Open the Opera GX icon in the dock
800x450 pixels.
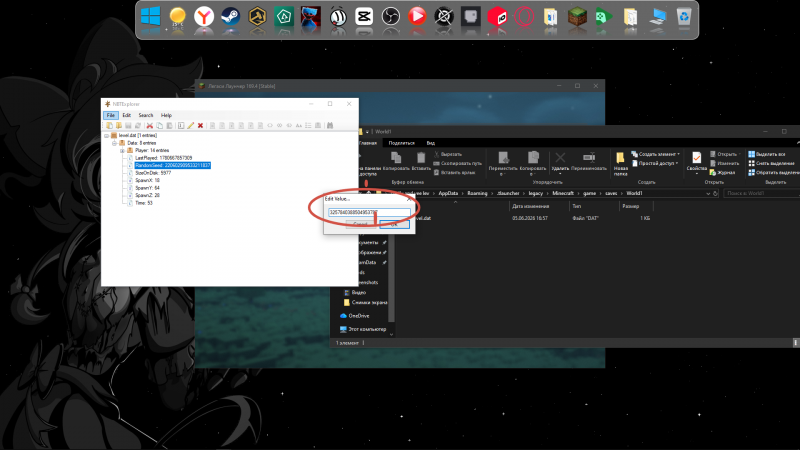(524, 18)
